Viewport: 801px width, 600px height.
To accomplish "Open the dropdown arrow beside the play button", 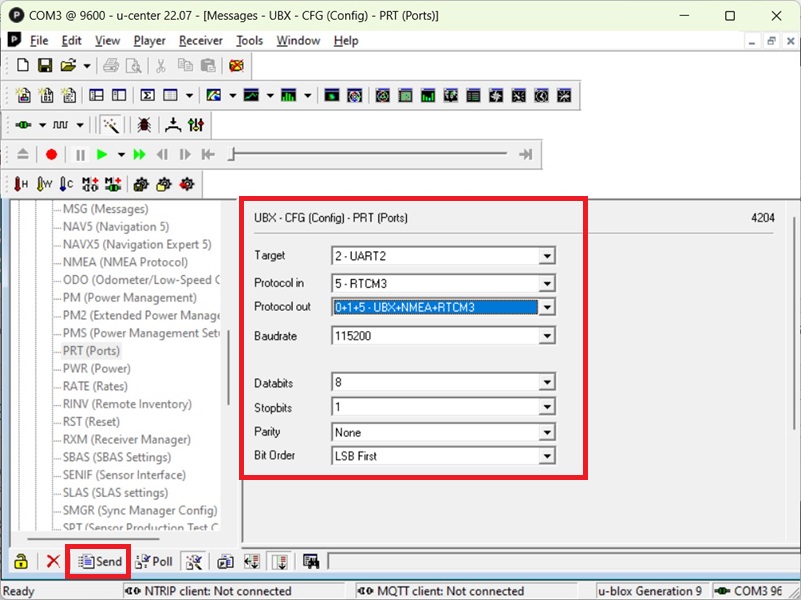I will pos(121,155).
